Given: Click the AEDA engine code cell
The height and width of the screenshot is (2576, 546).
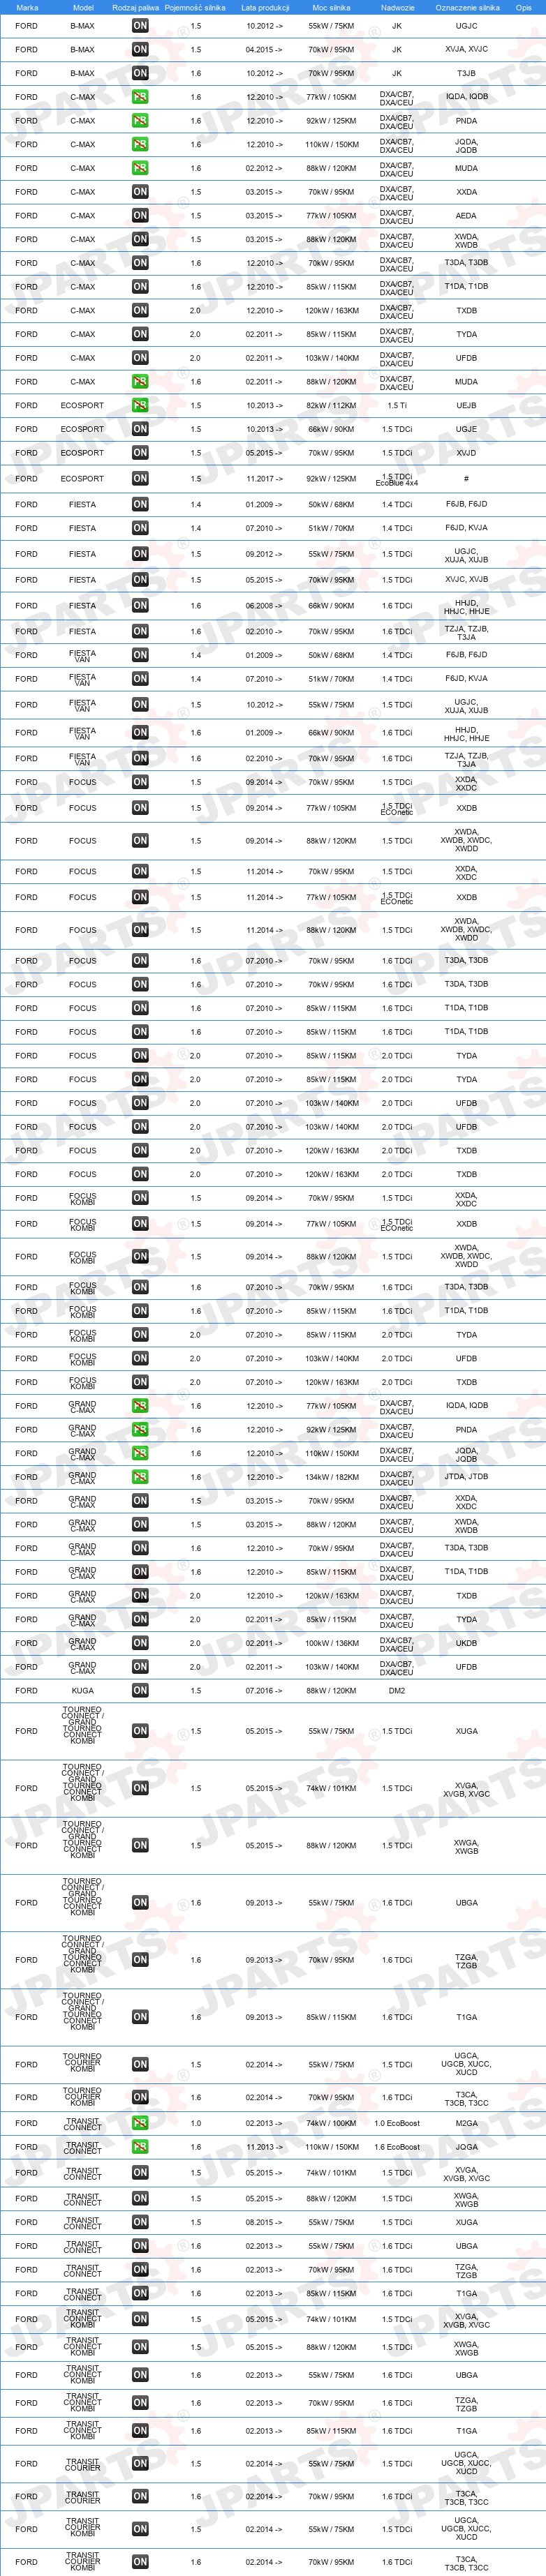Looking at the screenshot, I should click(x=466, y=215).
